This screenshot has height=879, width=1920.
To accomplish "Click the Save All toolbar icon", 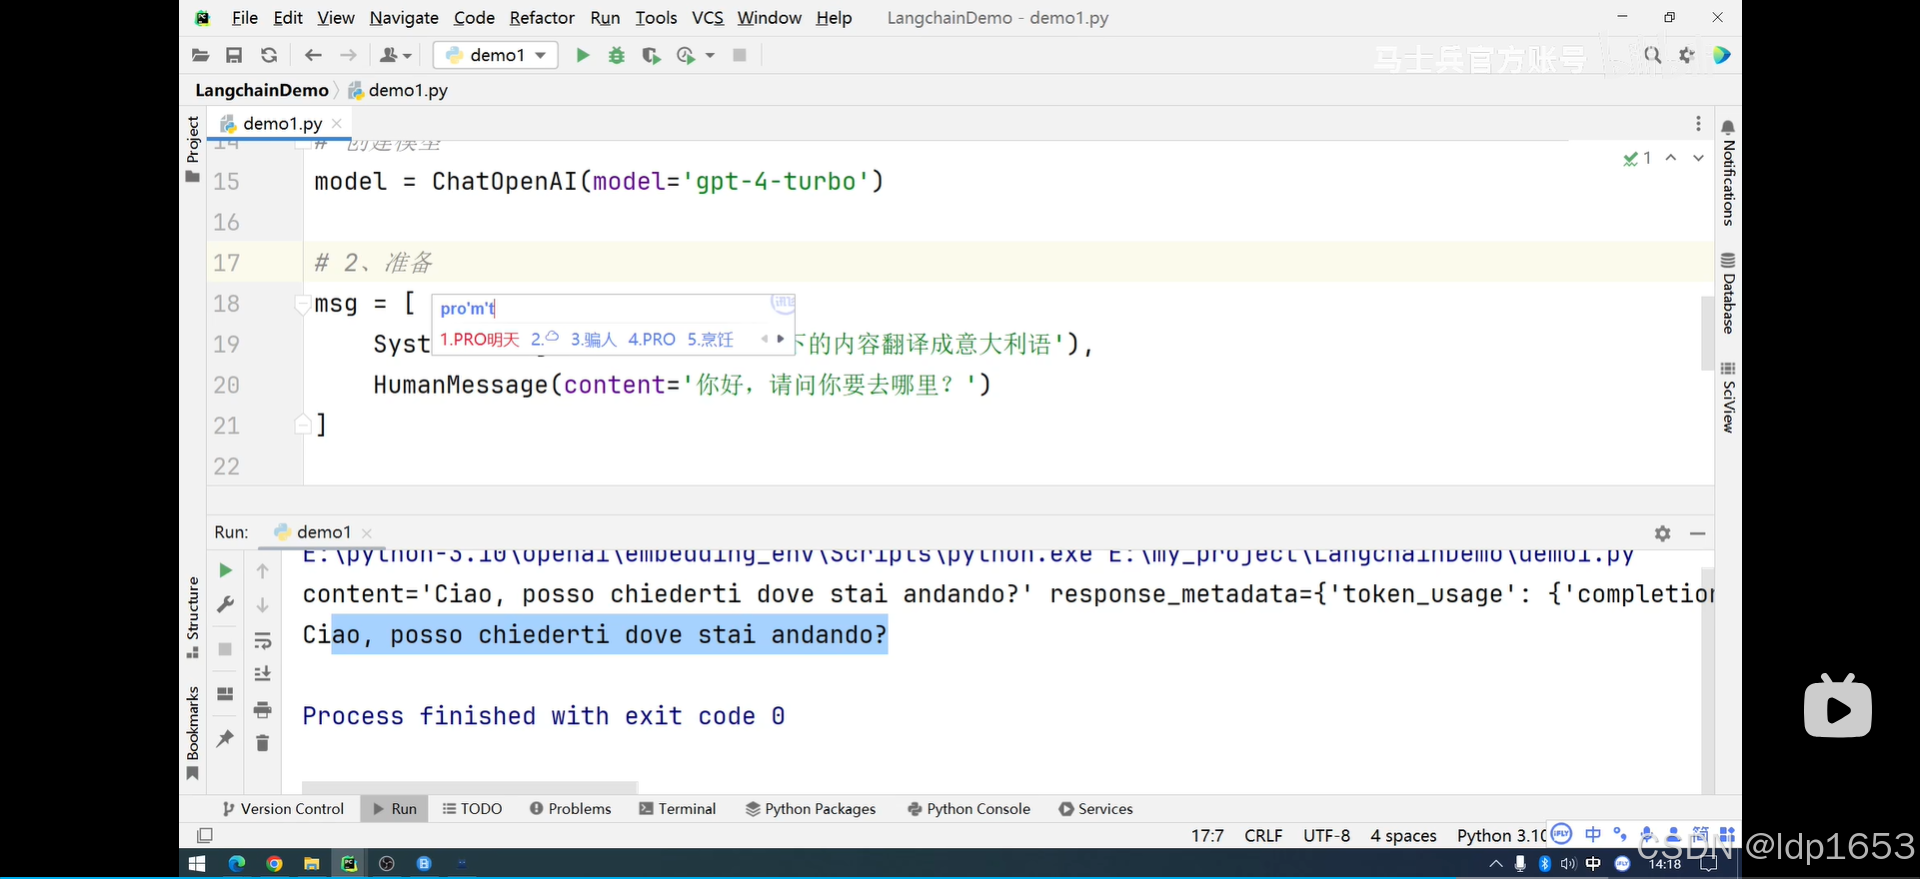I will click(x=234, y=55).
